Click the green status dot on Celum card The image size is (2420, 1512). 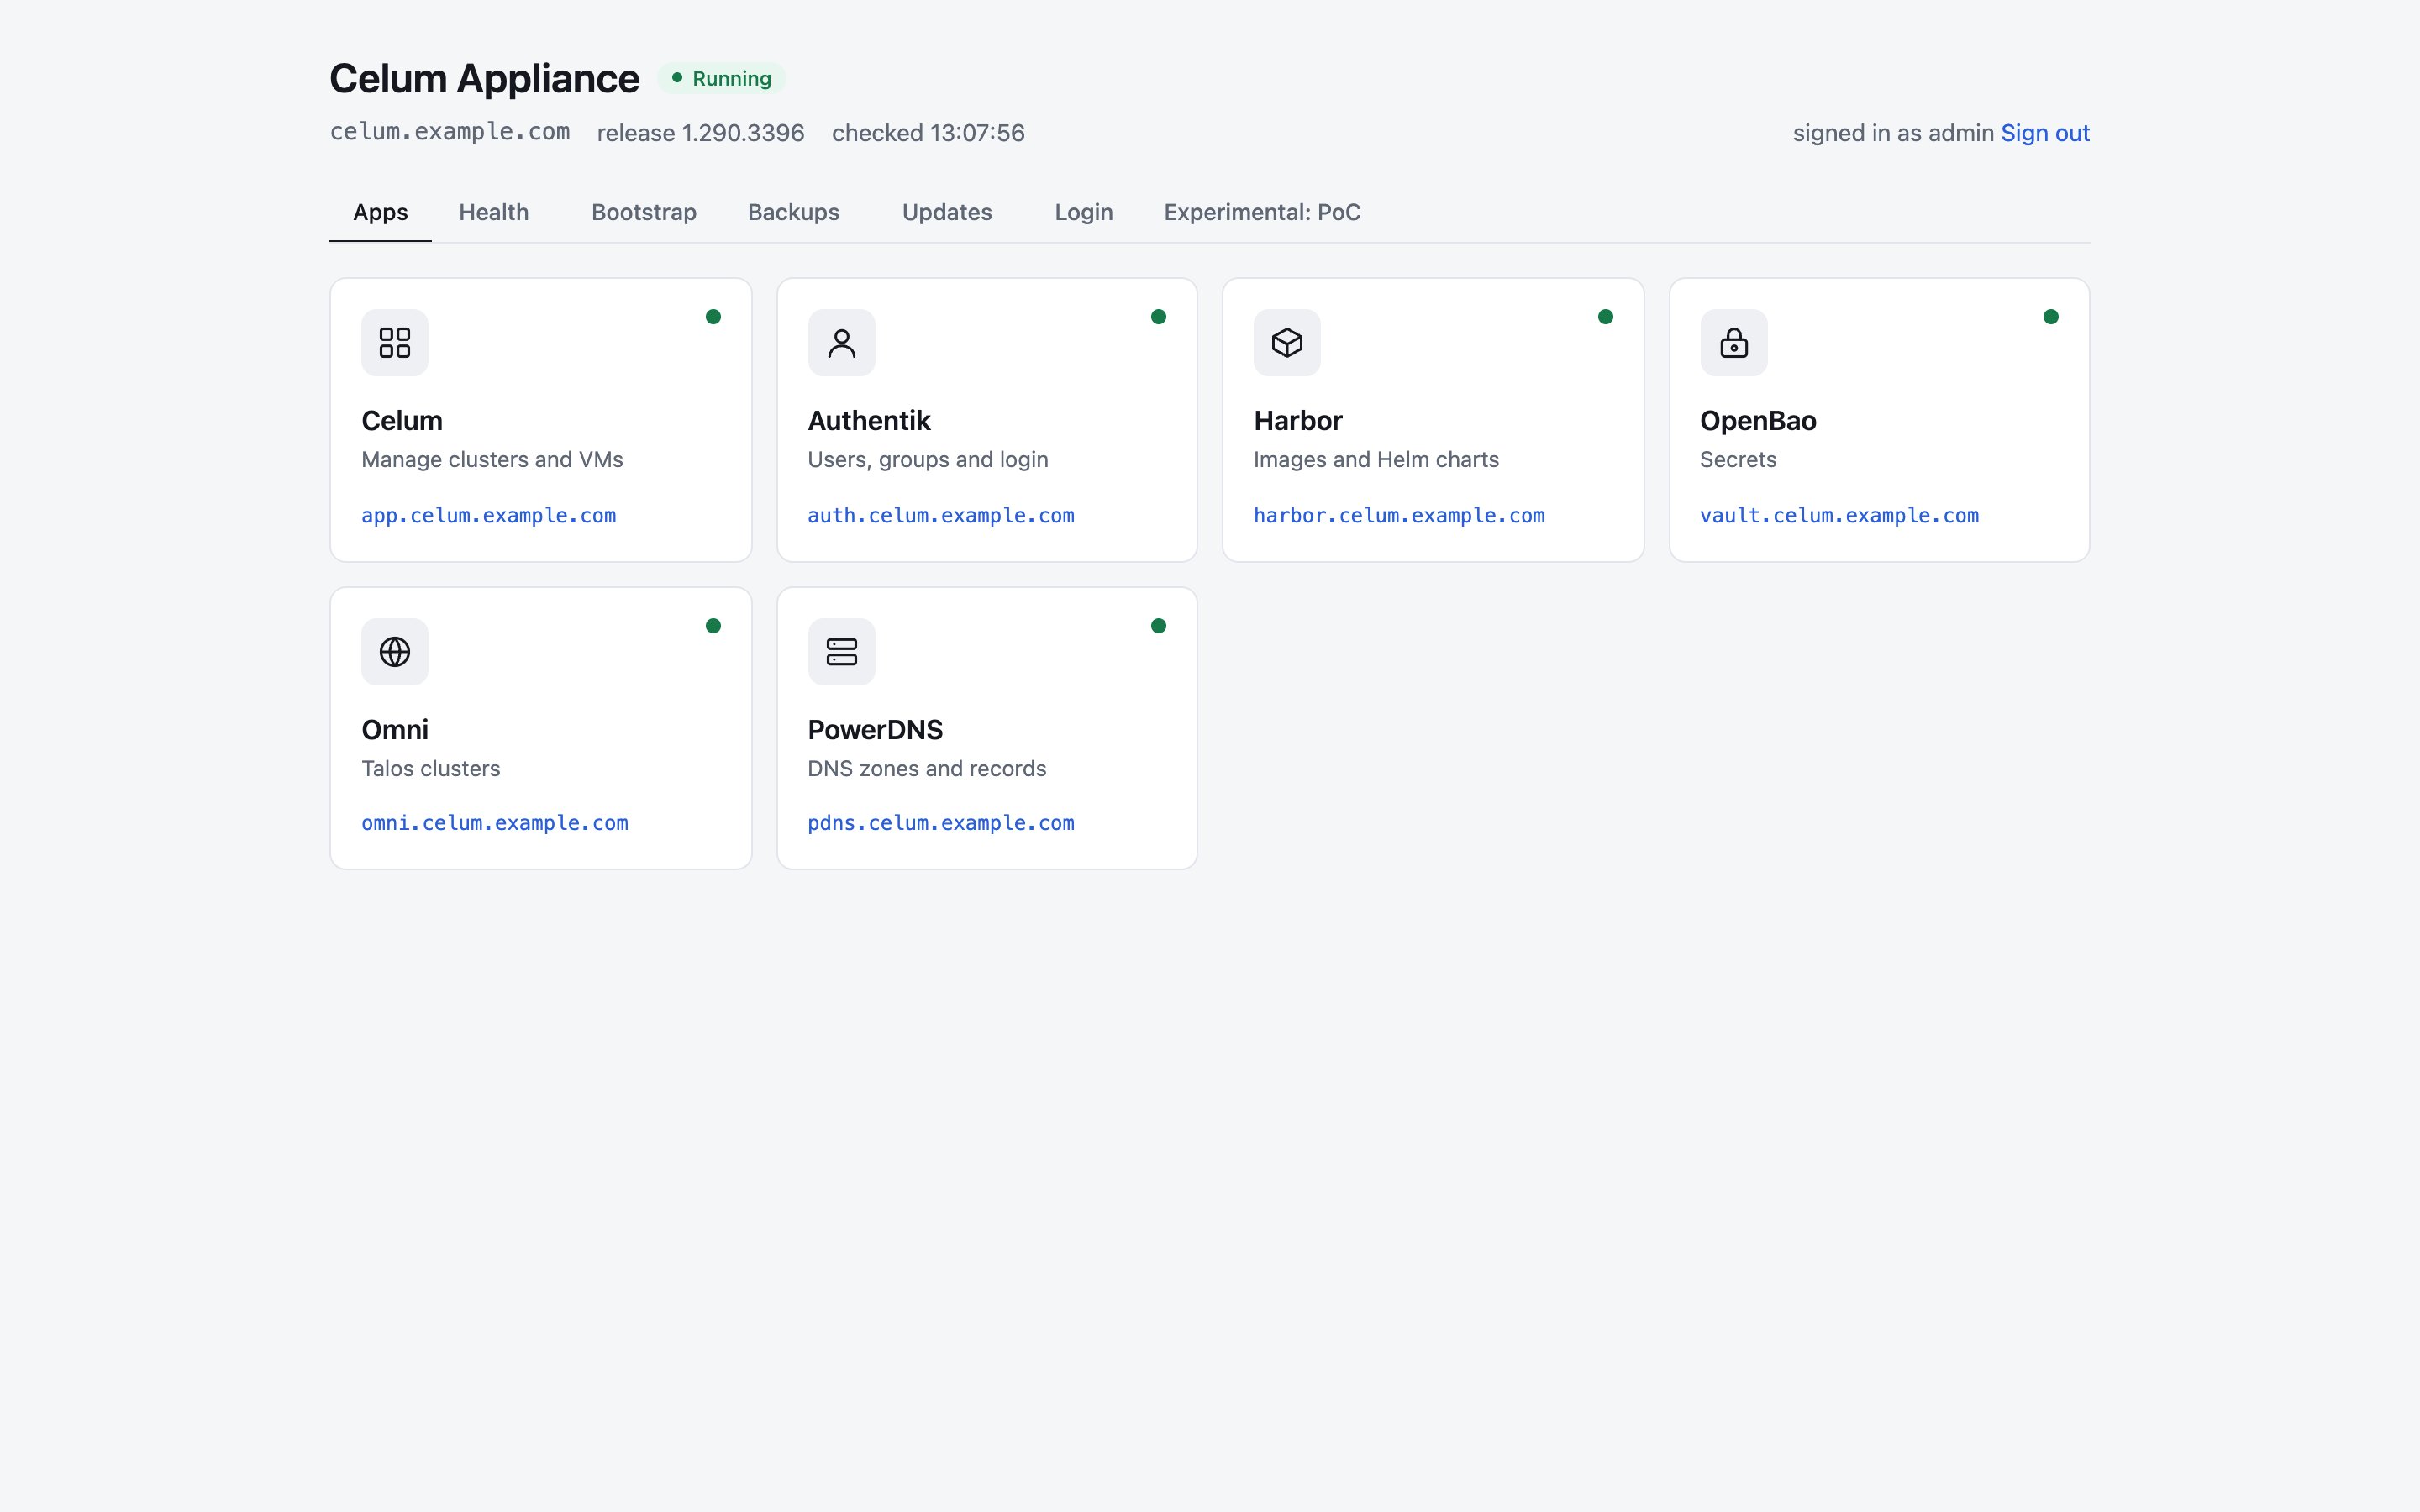tap(713, 317)
